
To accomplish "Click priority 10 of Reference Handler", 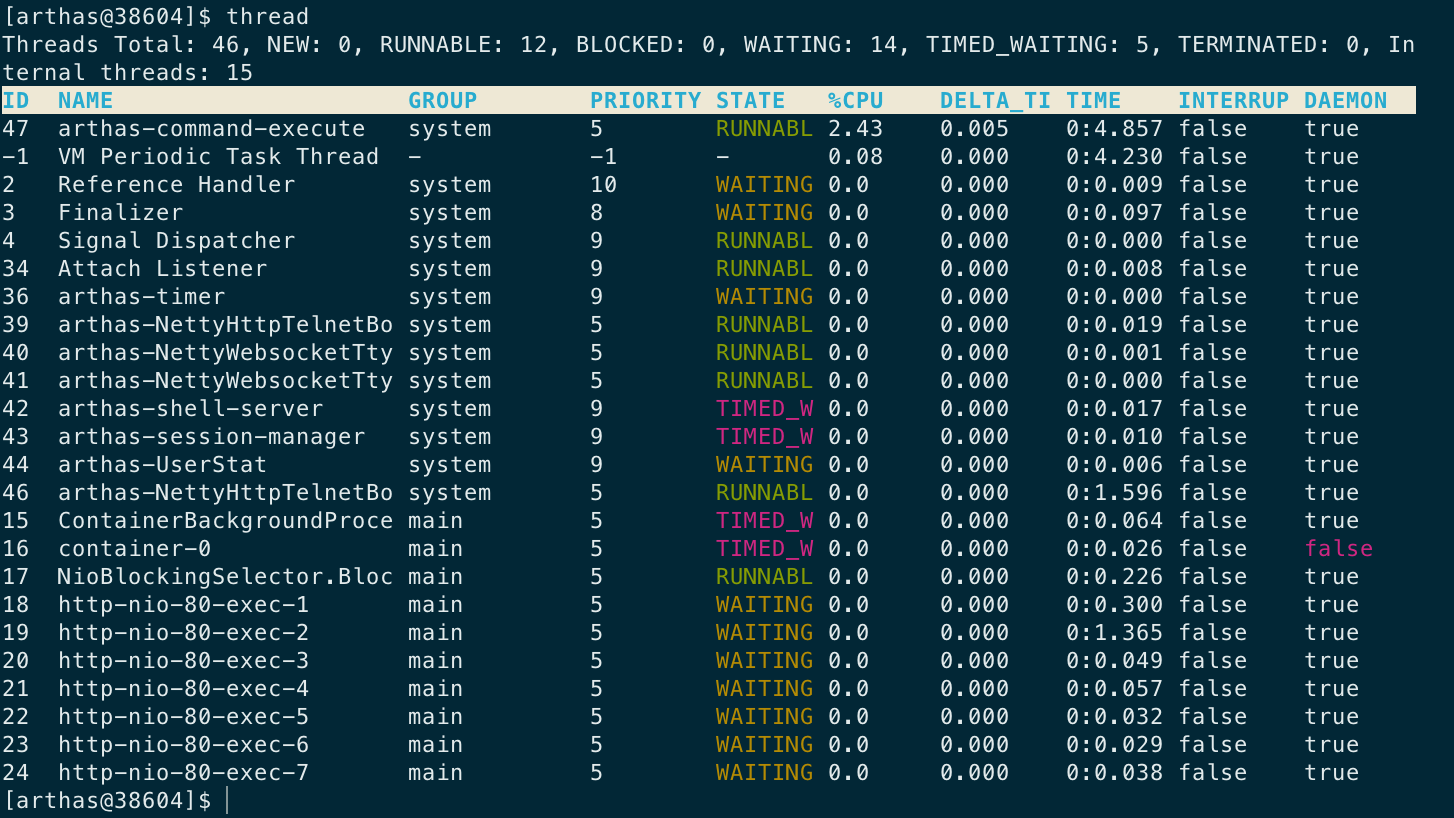I will click(x=604, y=185).
